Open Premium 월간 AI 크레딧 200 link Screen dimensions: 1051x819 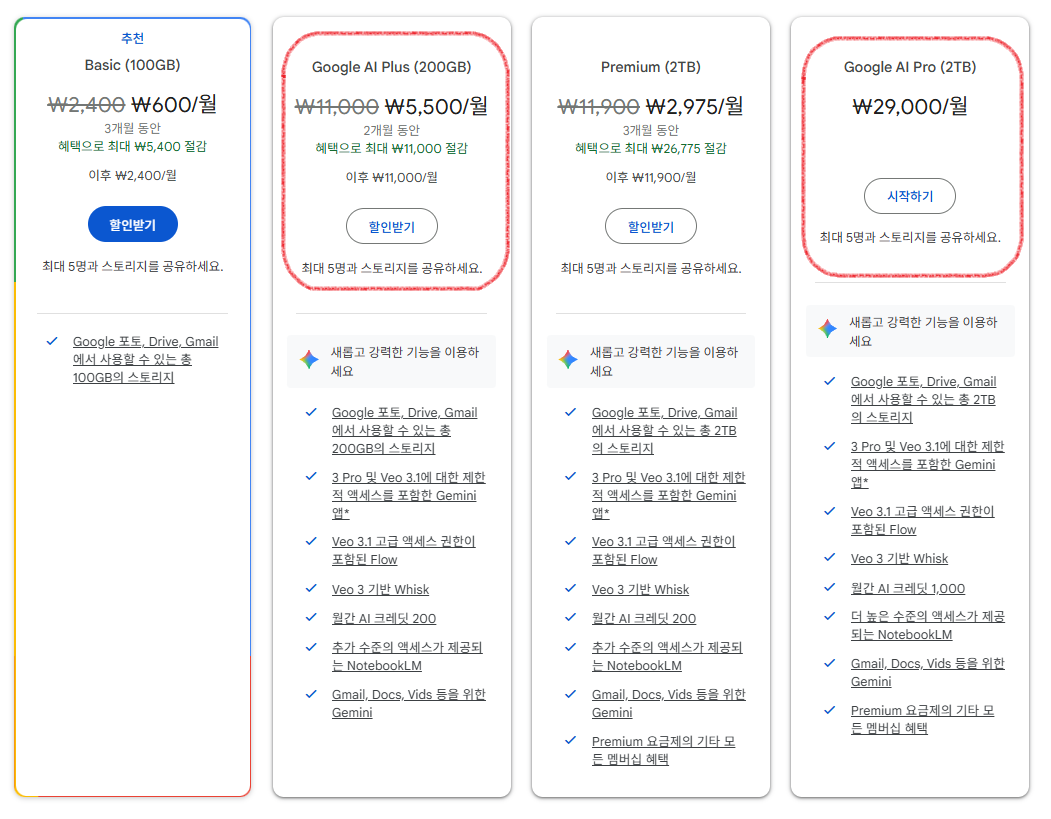pyautogui.click(x=643, y=618)
